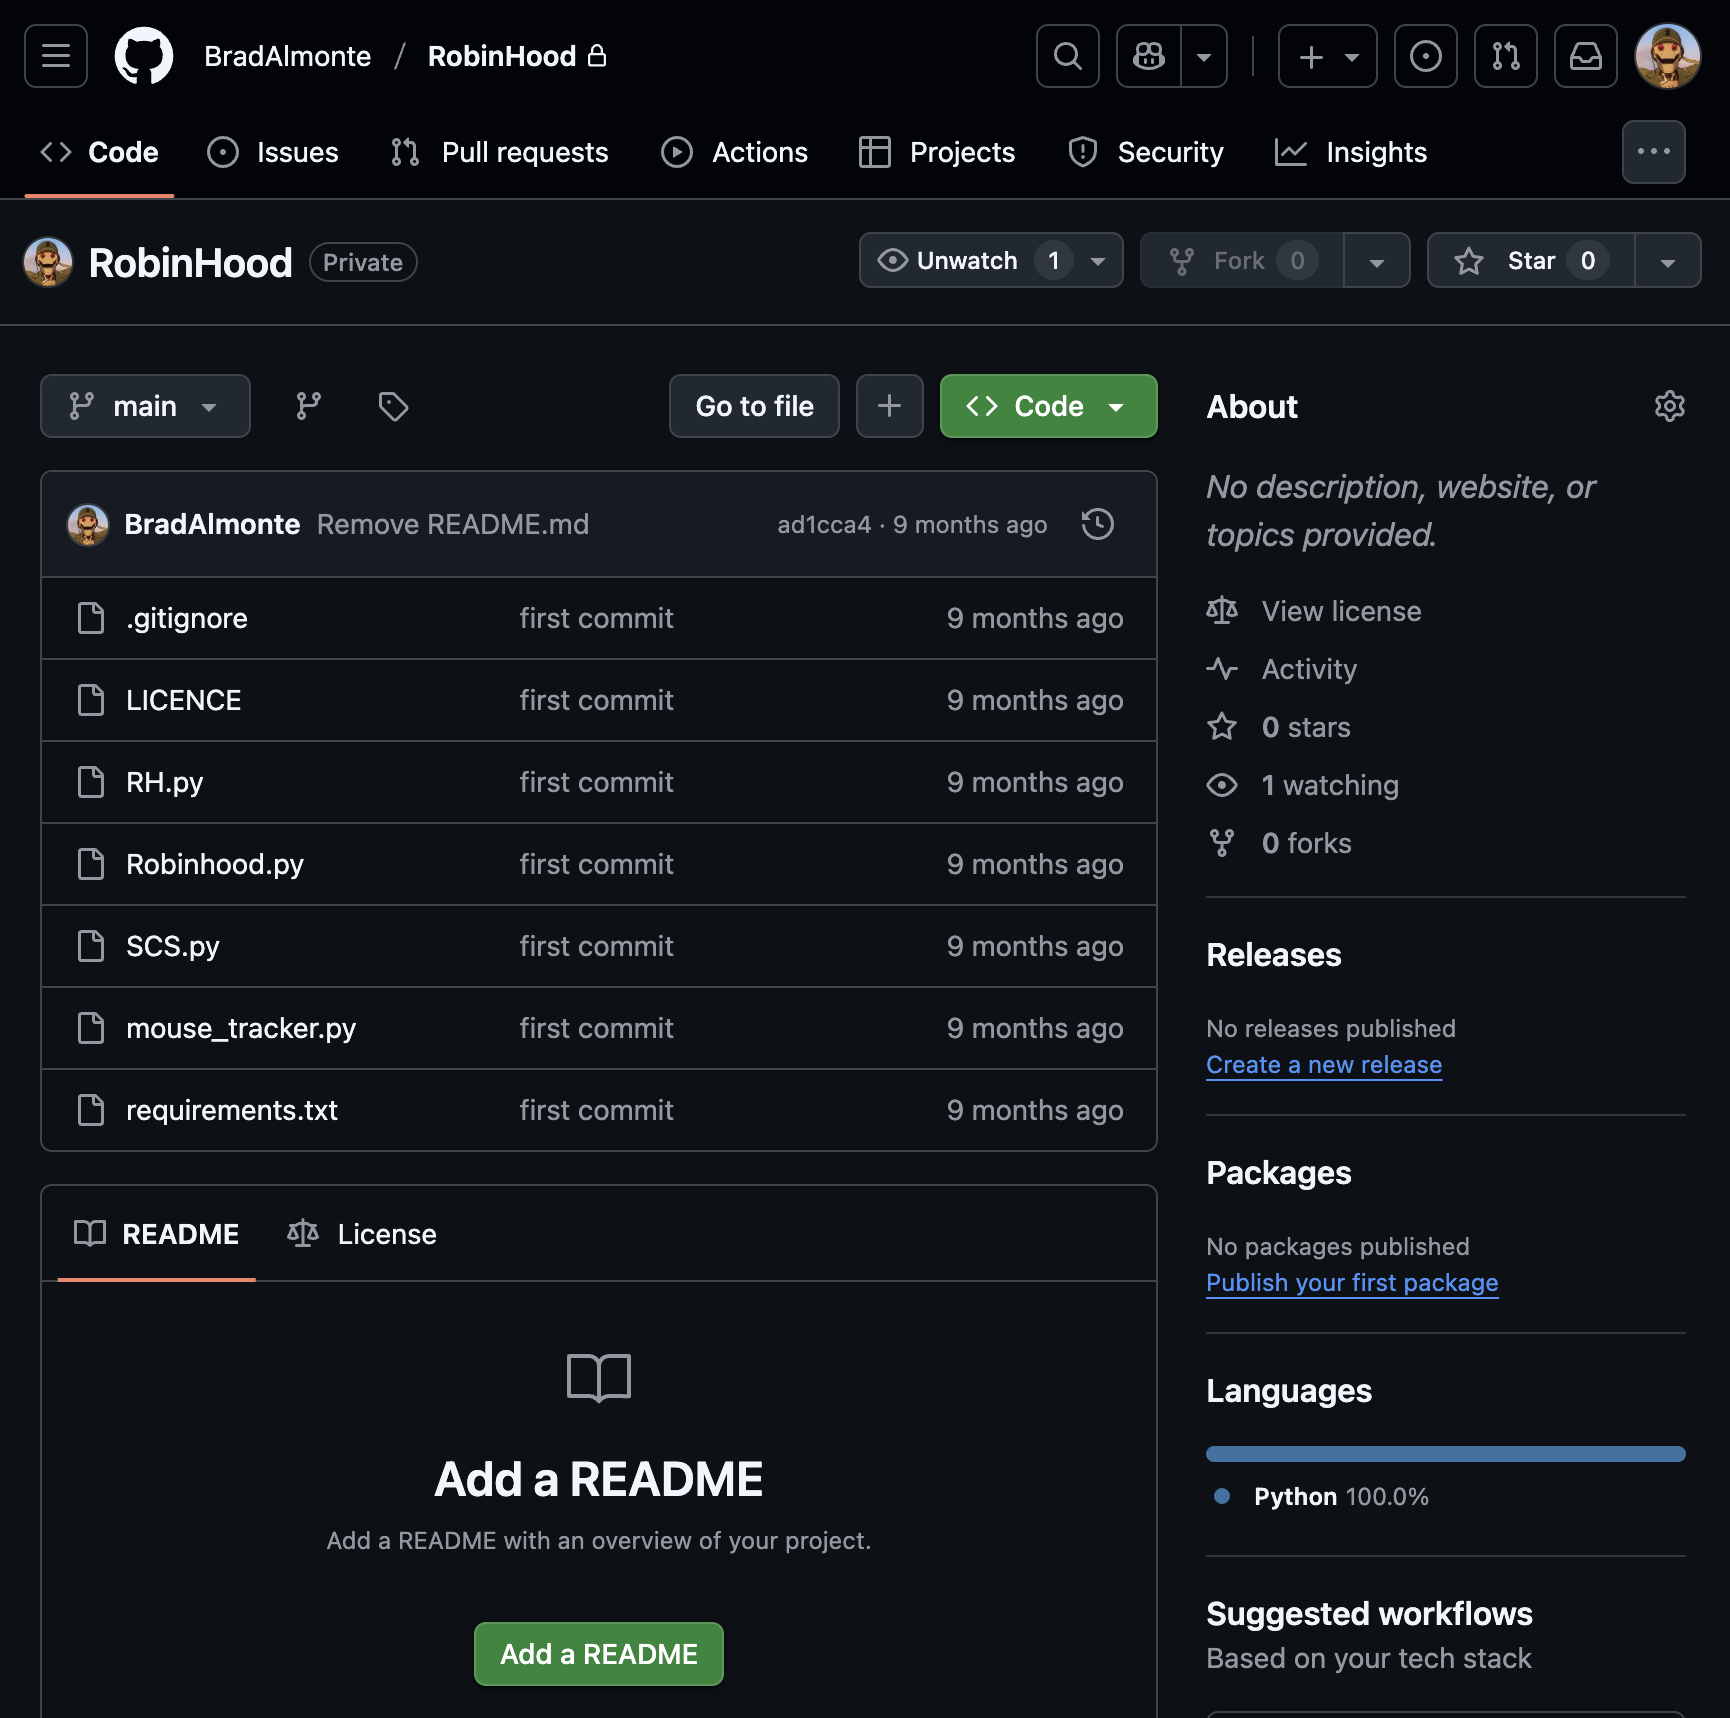1730x1718 pixels.
Task: Click Create a new release link
Action: coord(1323,1065)
